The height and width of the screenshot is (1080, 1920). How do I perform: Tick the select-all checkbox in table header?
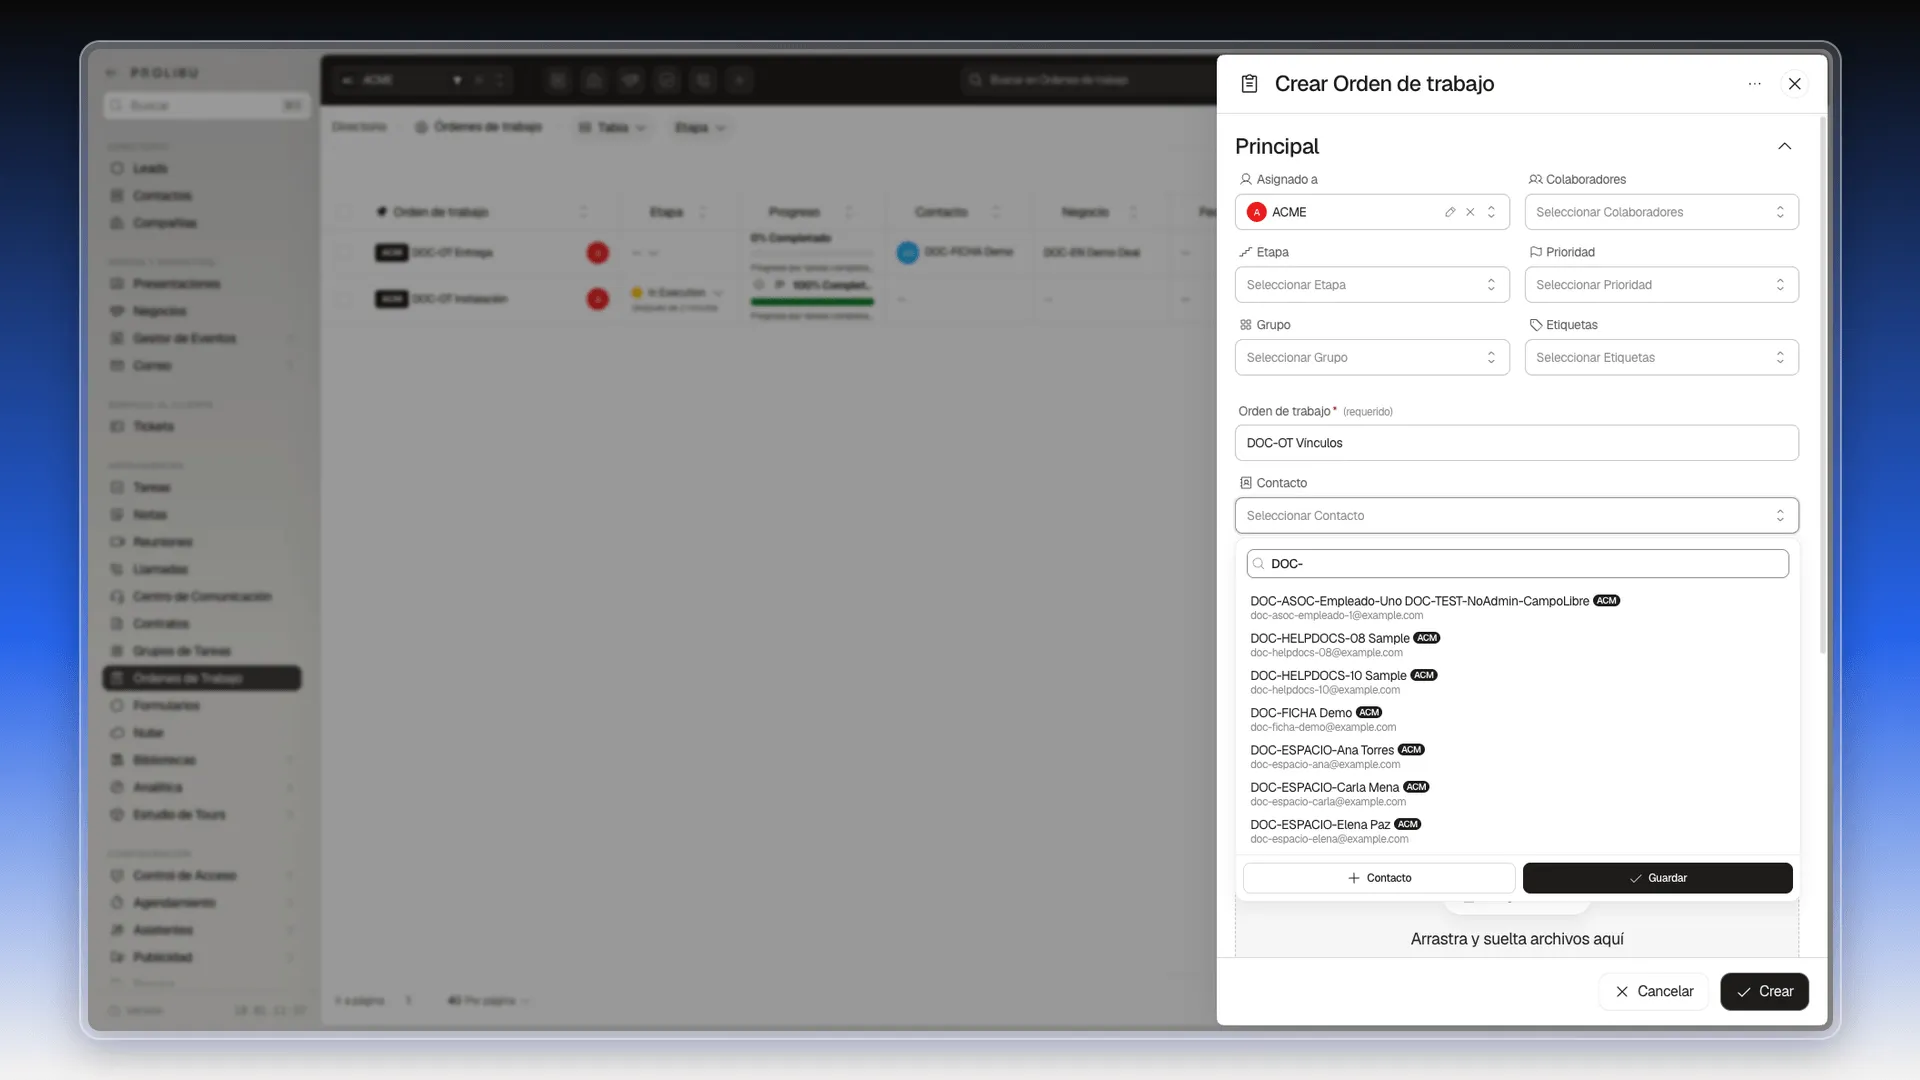(x=344, y=212)
